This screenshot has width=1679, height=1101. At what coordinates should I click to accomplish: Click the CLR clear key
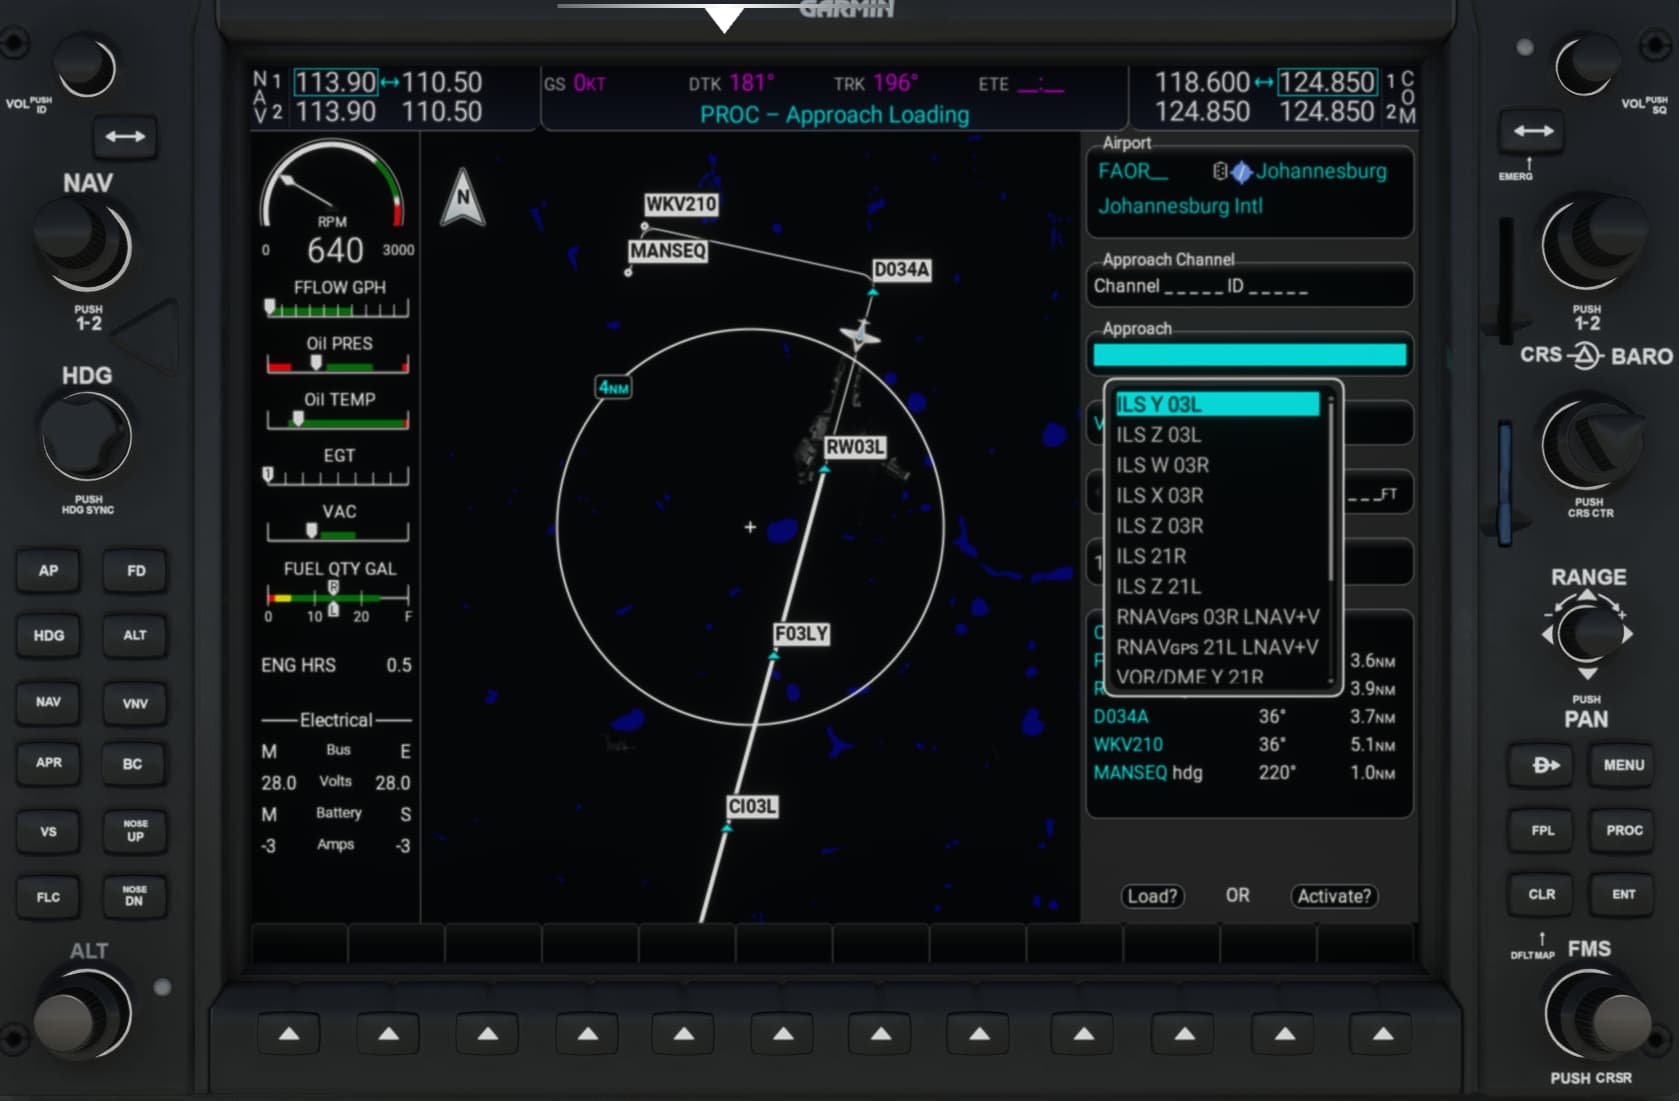coord(1542,894)
